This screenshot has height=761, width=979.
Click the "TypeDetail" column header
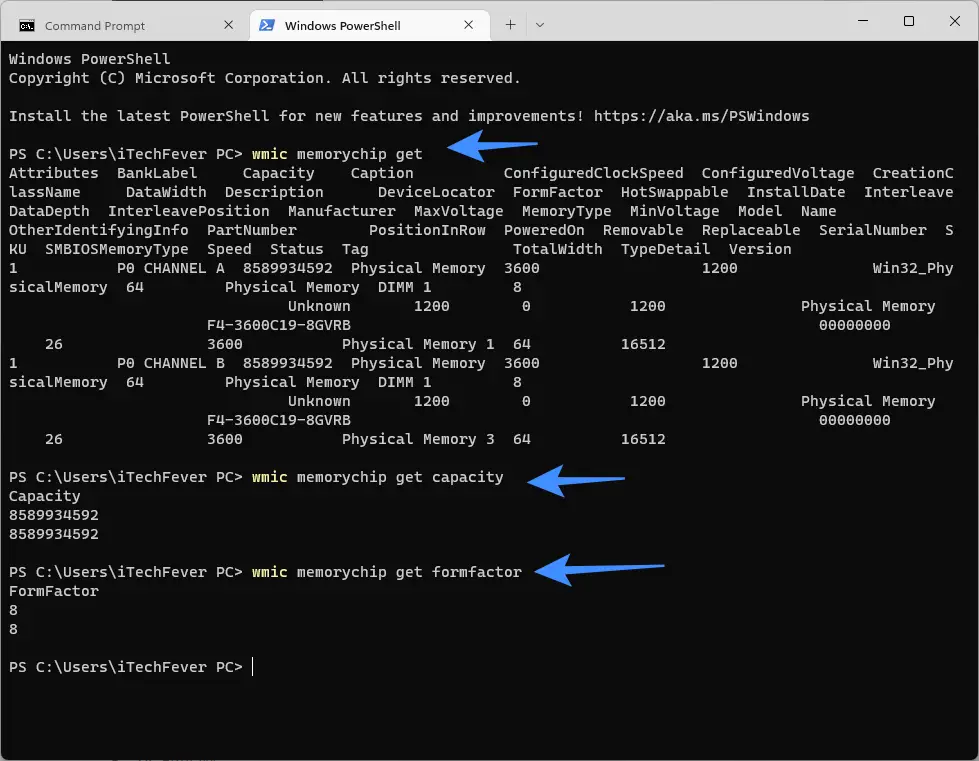click(666, 249)
